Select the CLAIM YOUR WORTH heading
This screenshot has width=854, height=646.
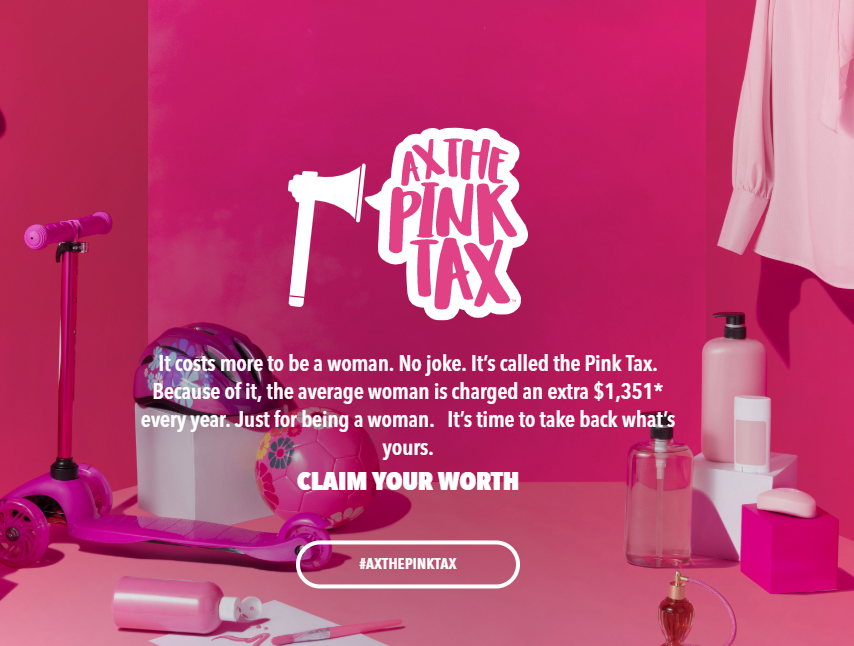pyautogui.click(x=408, y=481)
